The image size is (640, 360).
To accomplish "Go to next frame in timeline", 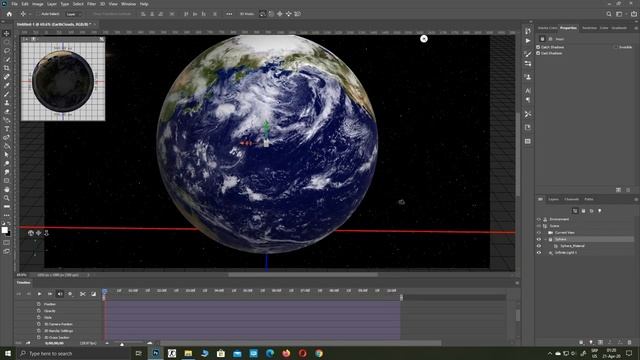I will pyautogui.click(x=50, y=294).
